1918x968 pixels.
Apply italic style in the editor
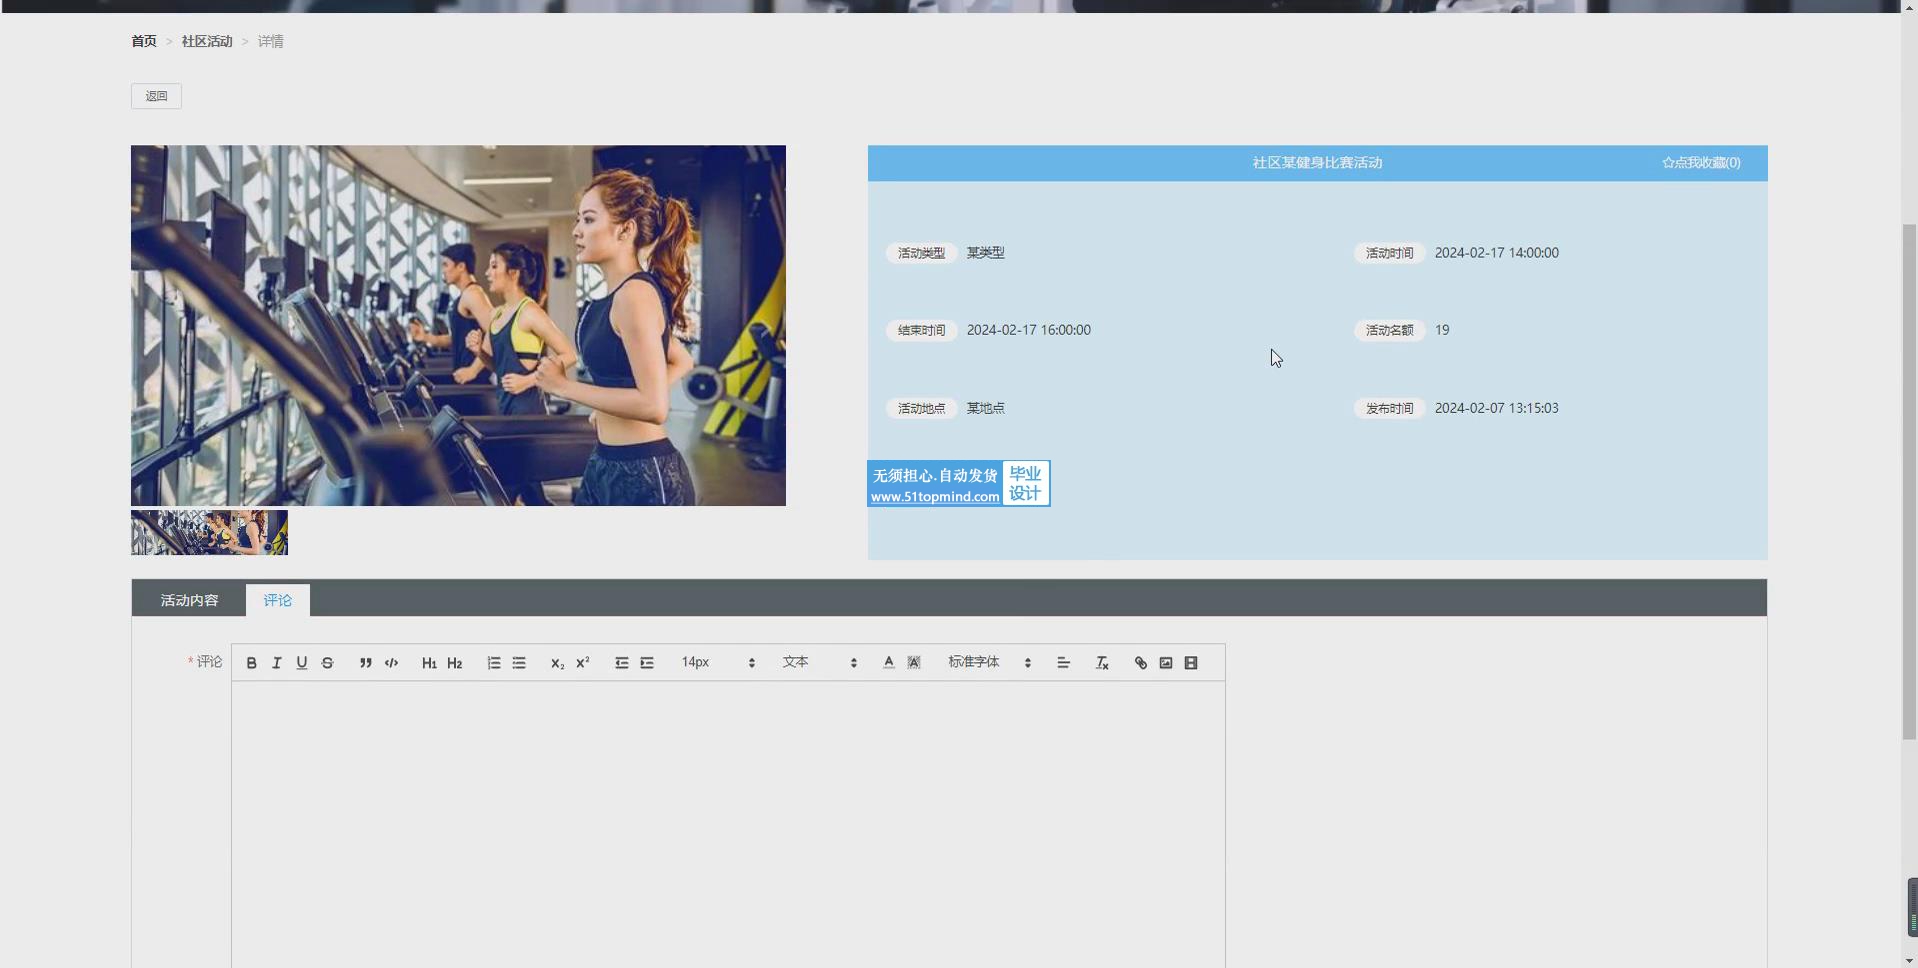277,663
